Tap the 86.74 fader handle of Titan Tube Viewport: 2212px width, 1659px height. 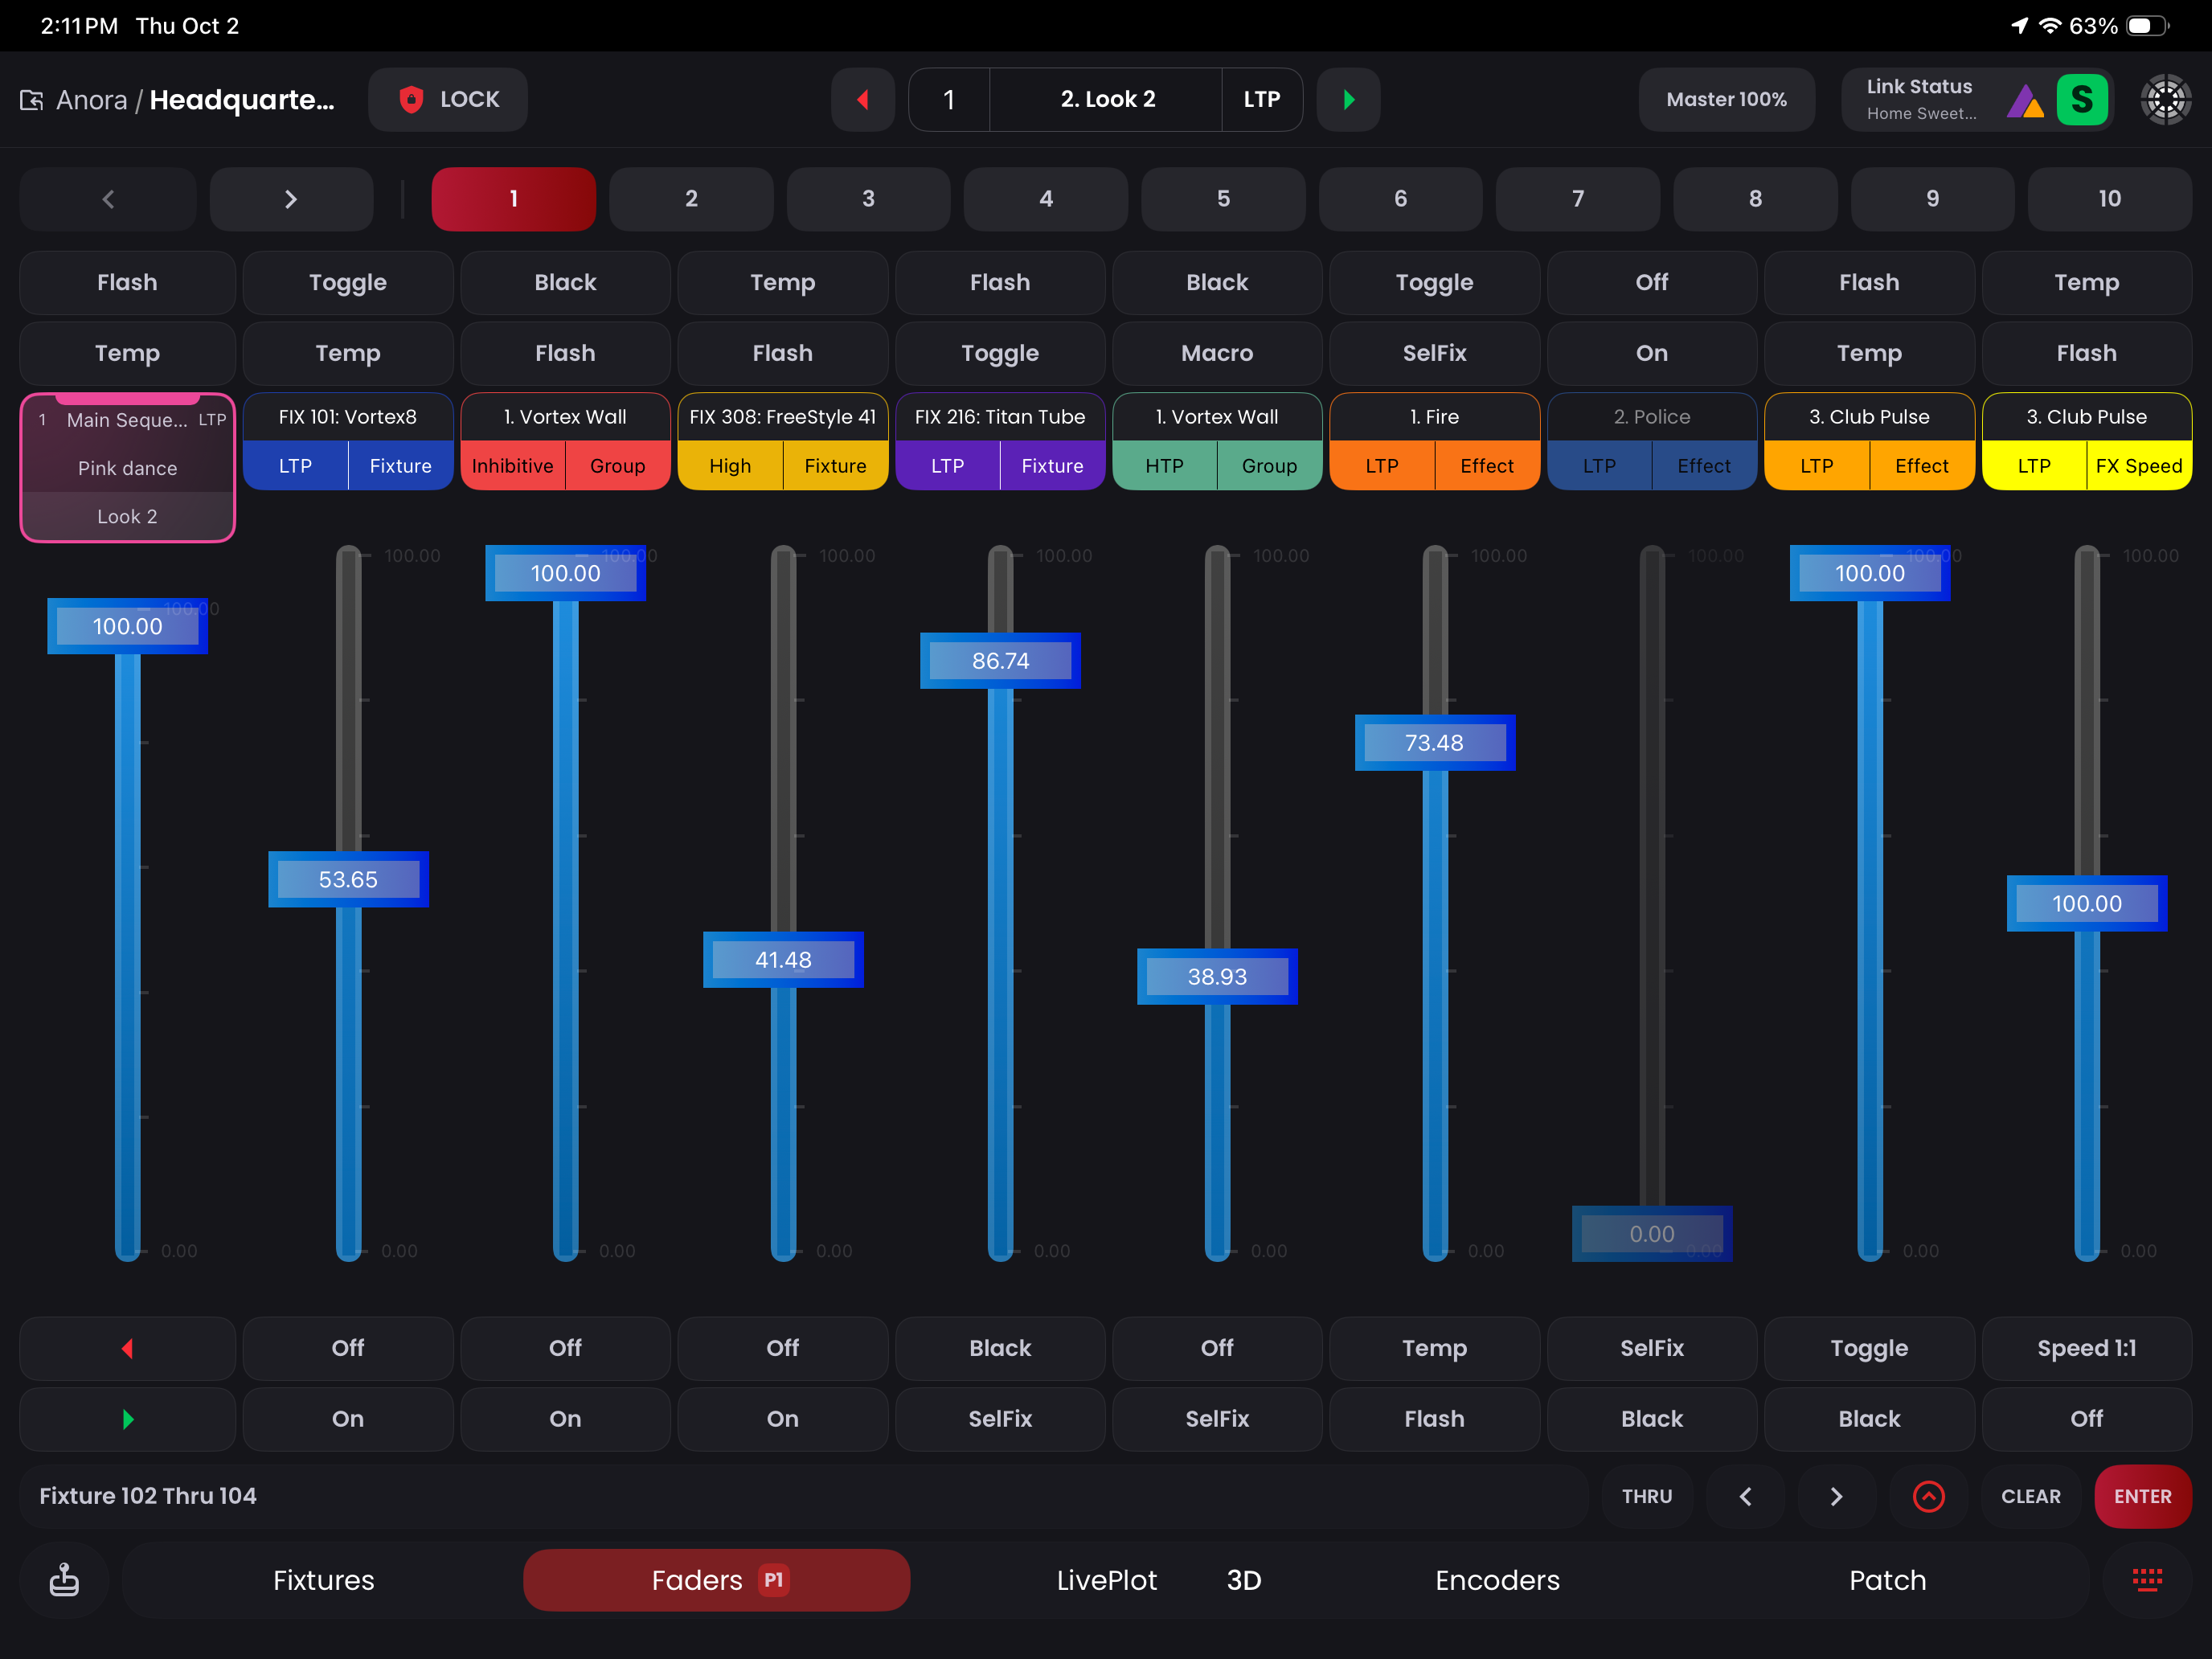pyautogui.click(x=1000, y=661)
